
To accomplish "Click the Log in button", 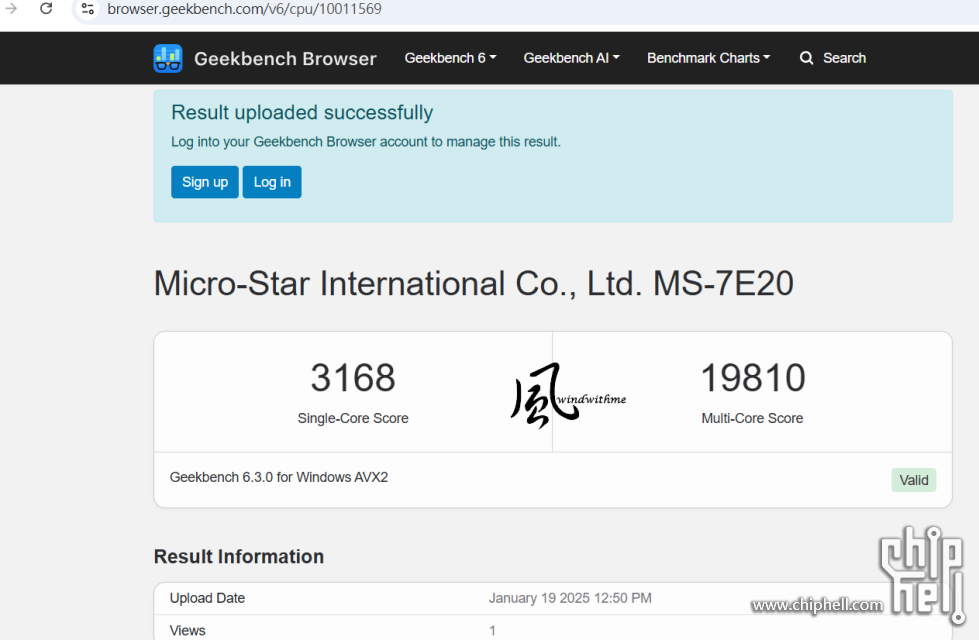I will point(272,182).
